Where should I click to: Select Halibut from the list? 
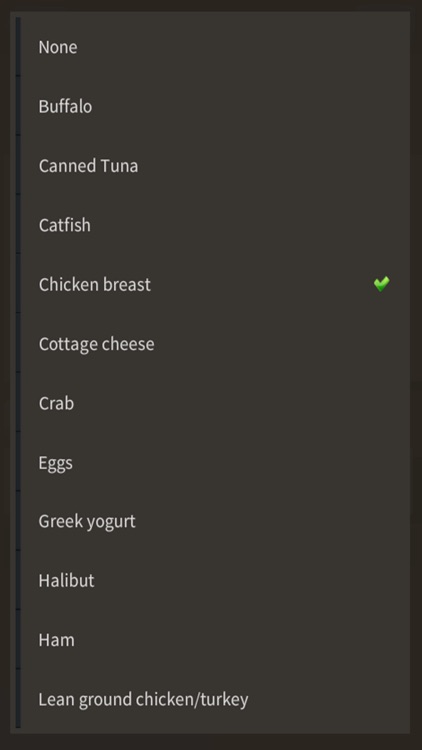211,581
